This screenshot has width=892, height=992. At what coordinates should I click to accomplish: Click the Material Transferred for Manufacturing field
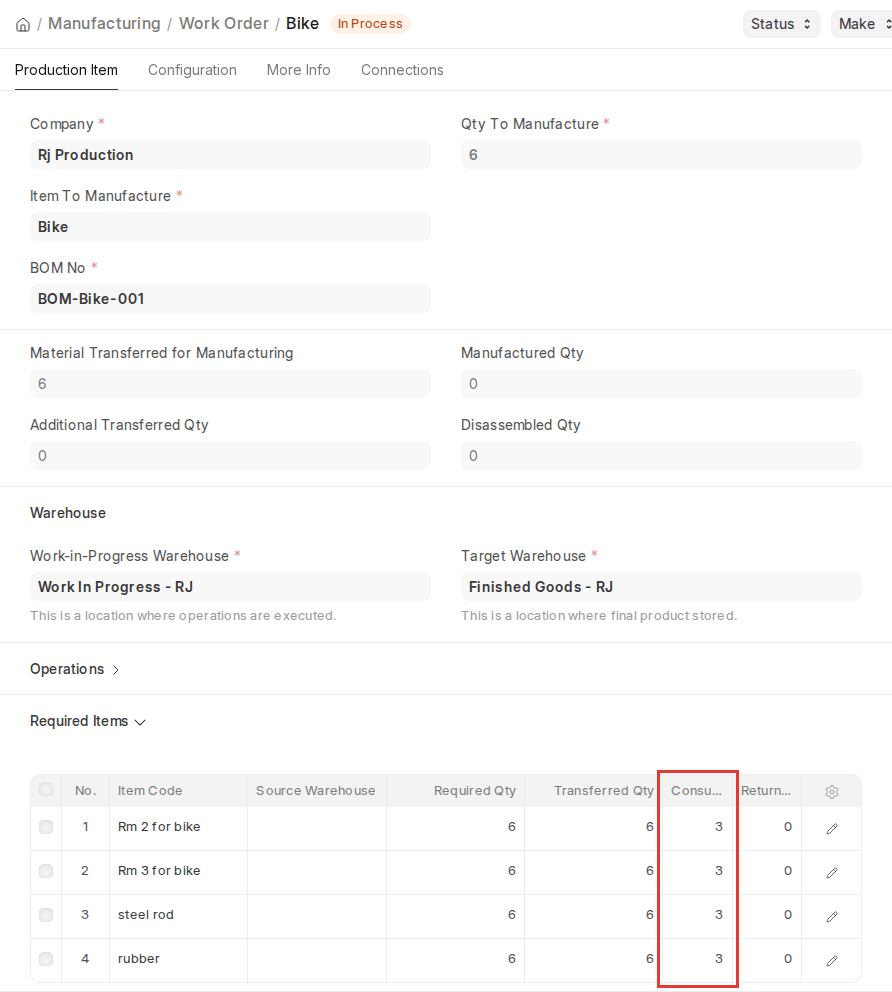(230, 383)
